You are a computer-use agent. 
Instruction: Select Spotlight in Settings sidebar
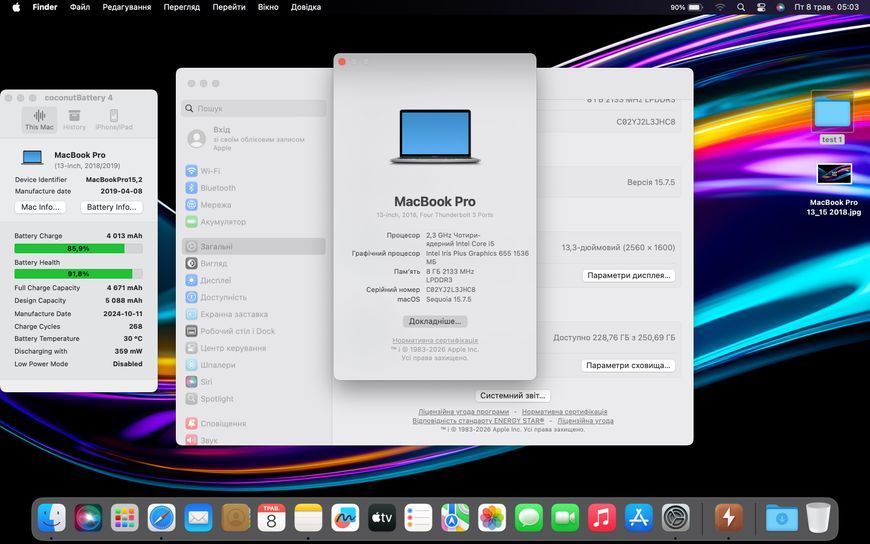tap(254, 399)
